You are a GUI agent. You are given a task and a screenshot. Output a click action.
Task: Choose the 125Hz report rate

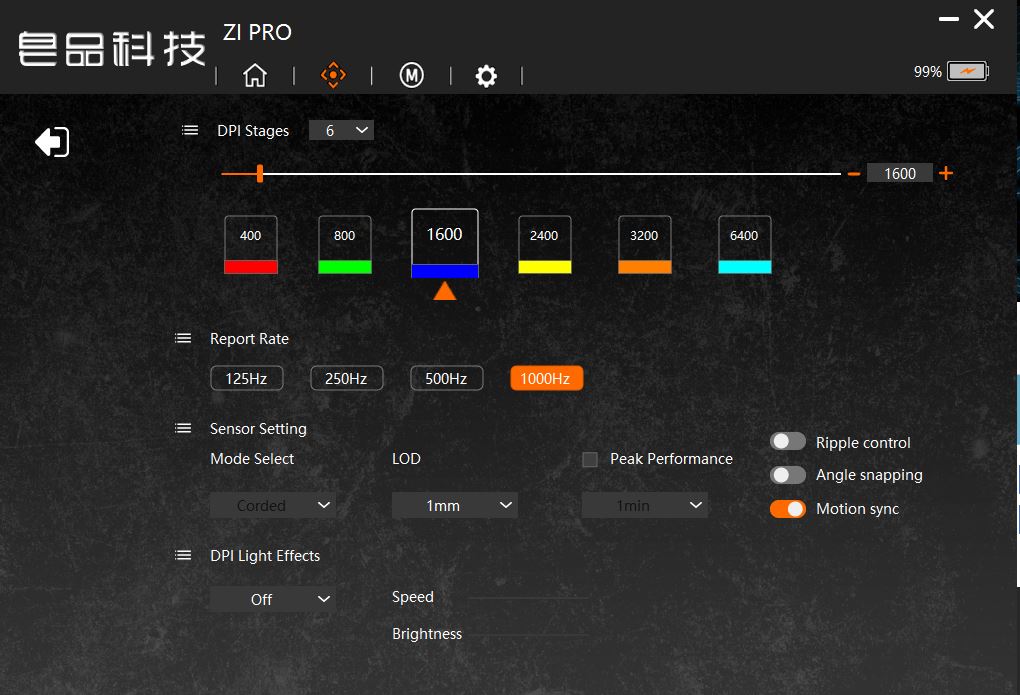click(x=246, y=379)
